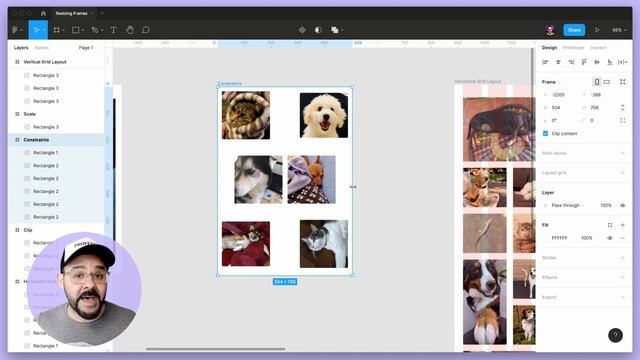Viewport: 640px width, 360px height.
Task: Click the Align right icon
Action: pyautogui.click(x=571, y=62)
